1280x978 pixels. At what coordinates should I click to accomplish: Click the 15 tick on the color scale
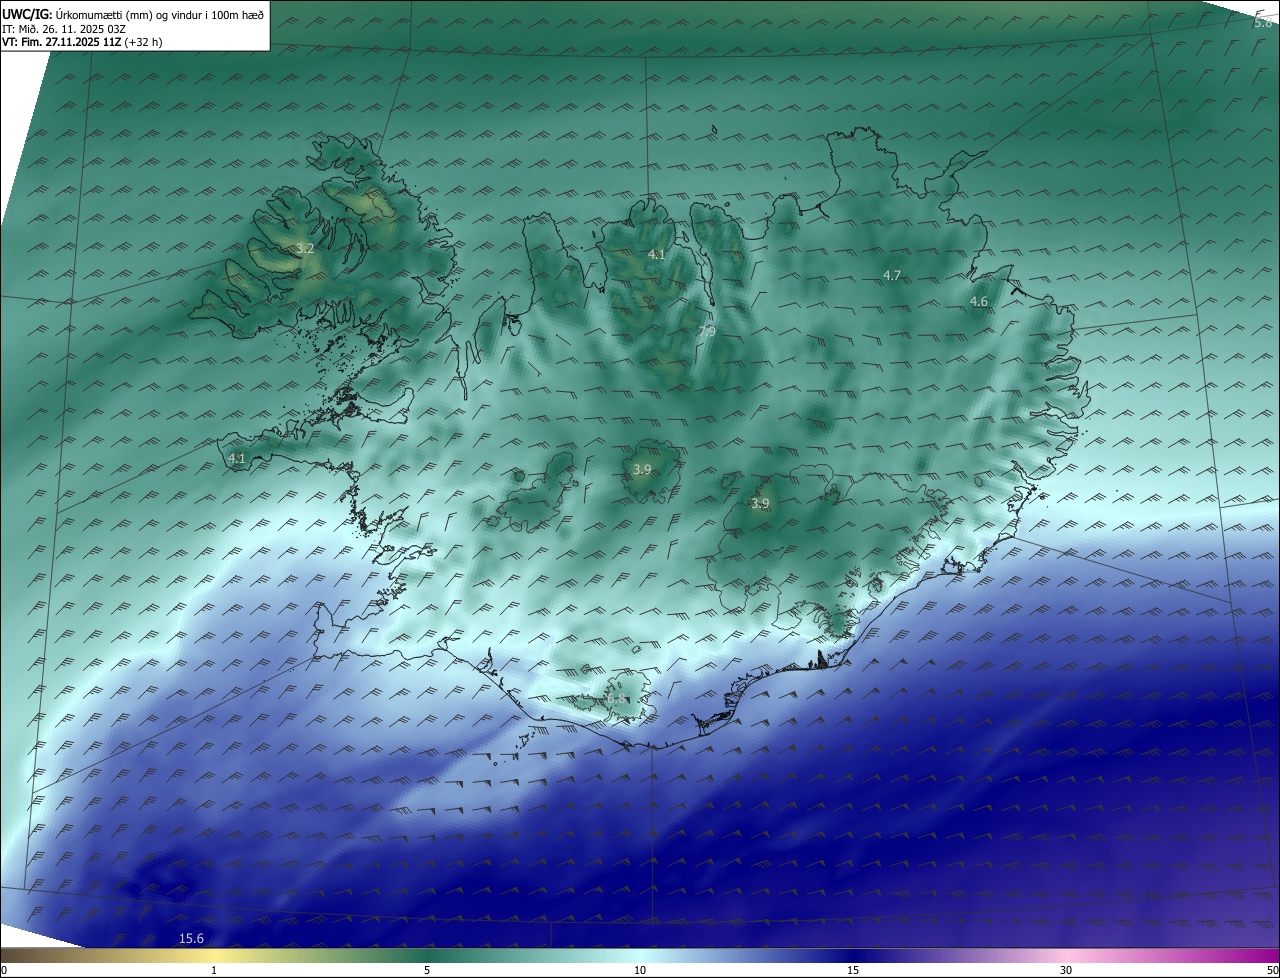(853, 970)
